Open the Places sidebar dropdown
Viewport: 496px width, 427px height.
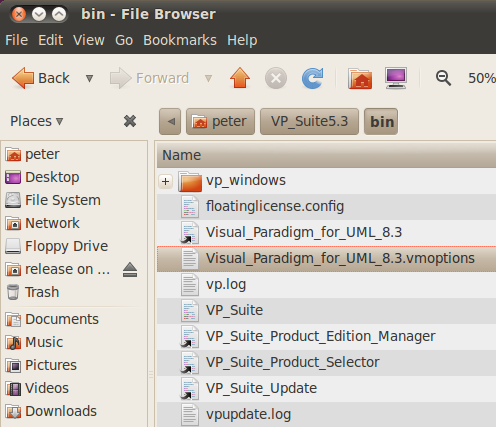(x=36, y=121)
